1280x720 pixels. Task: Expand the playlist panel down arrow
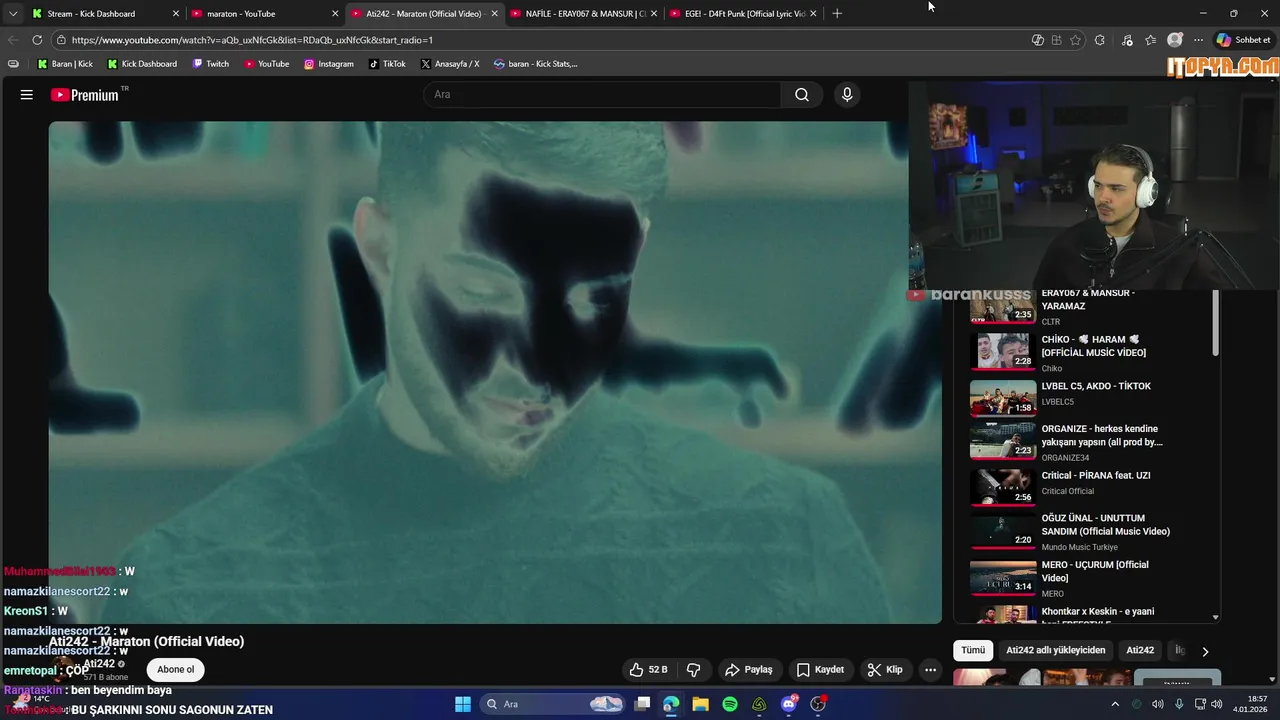(1216, 618)
